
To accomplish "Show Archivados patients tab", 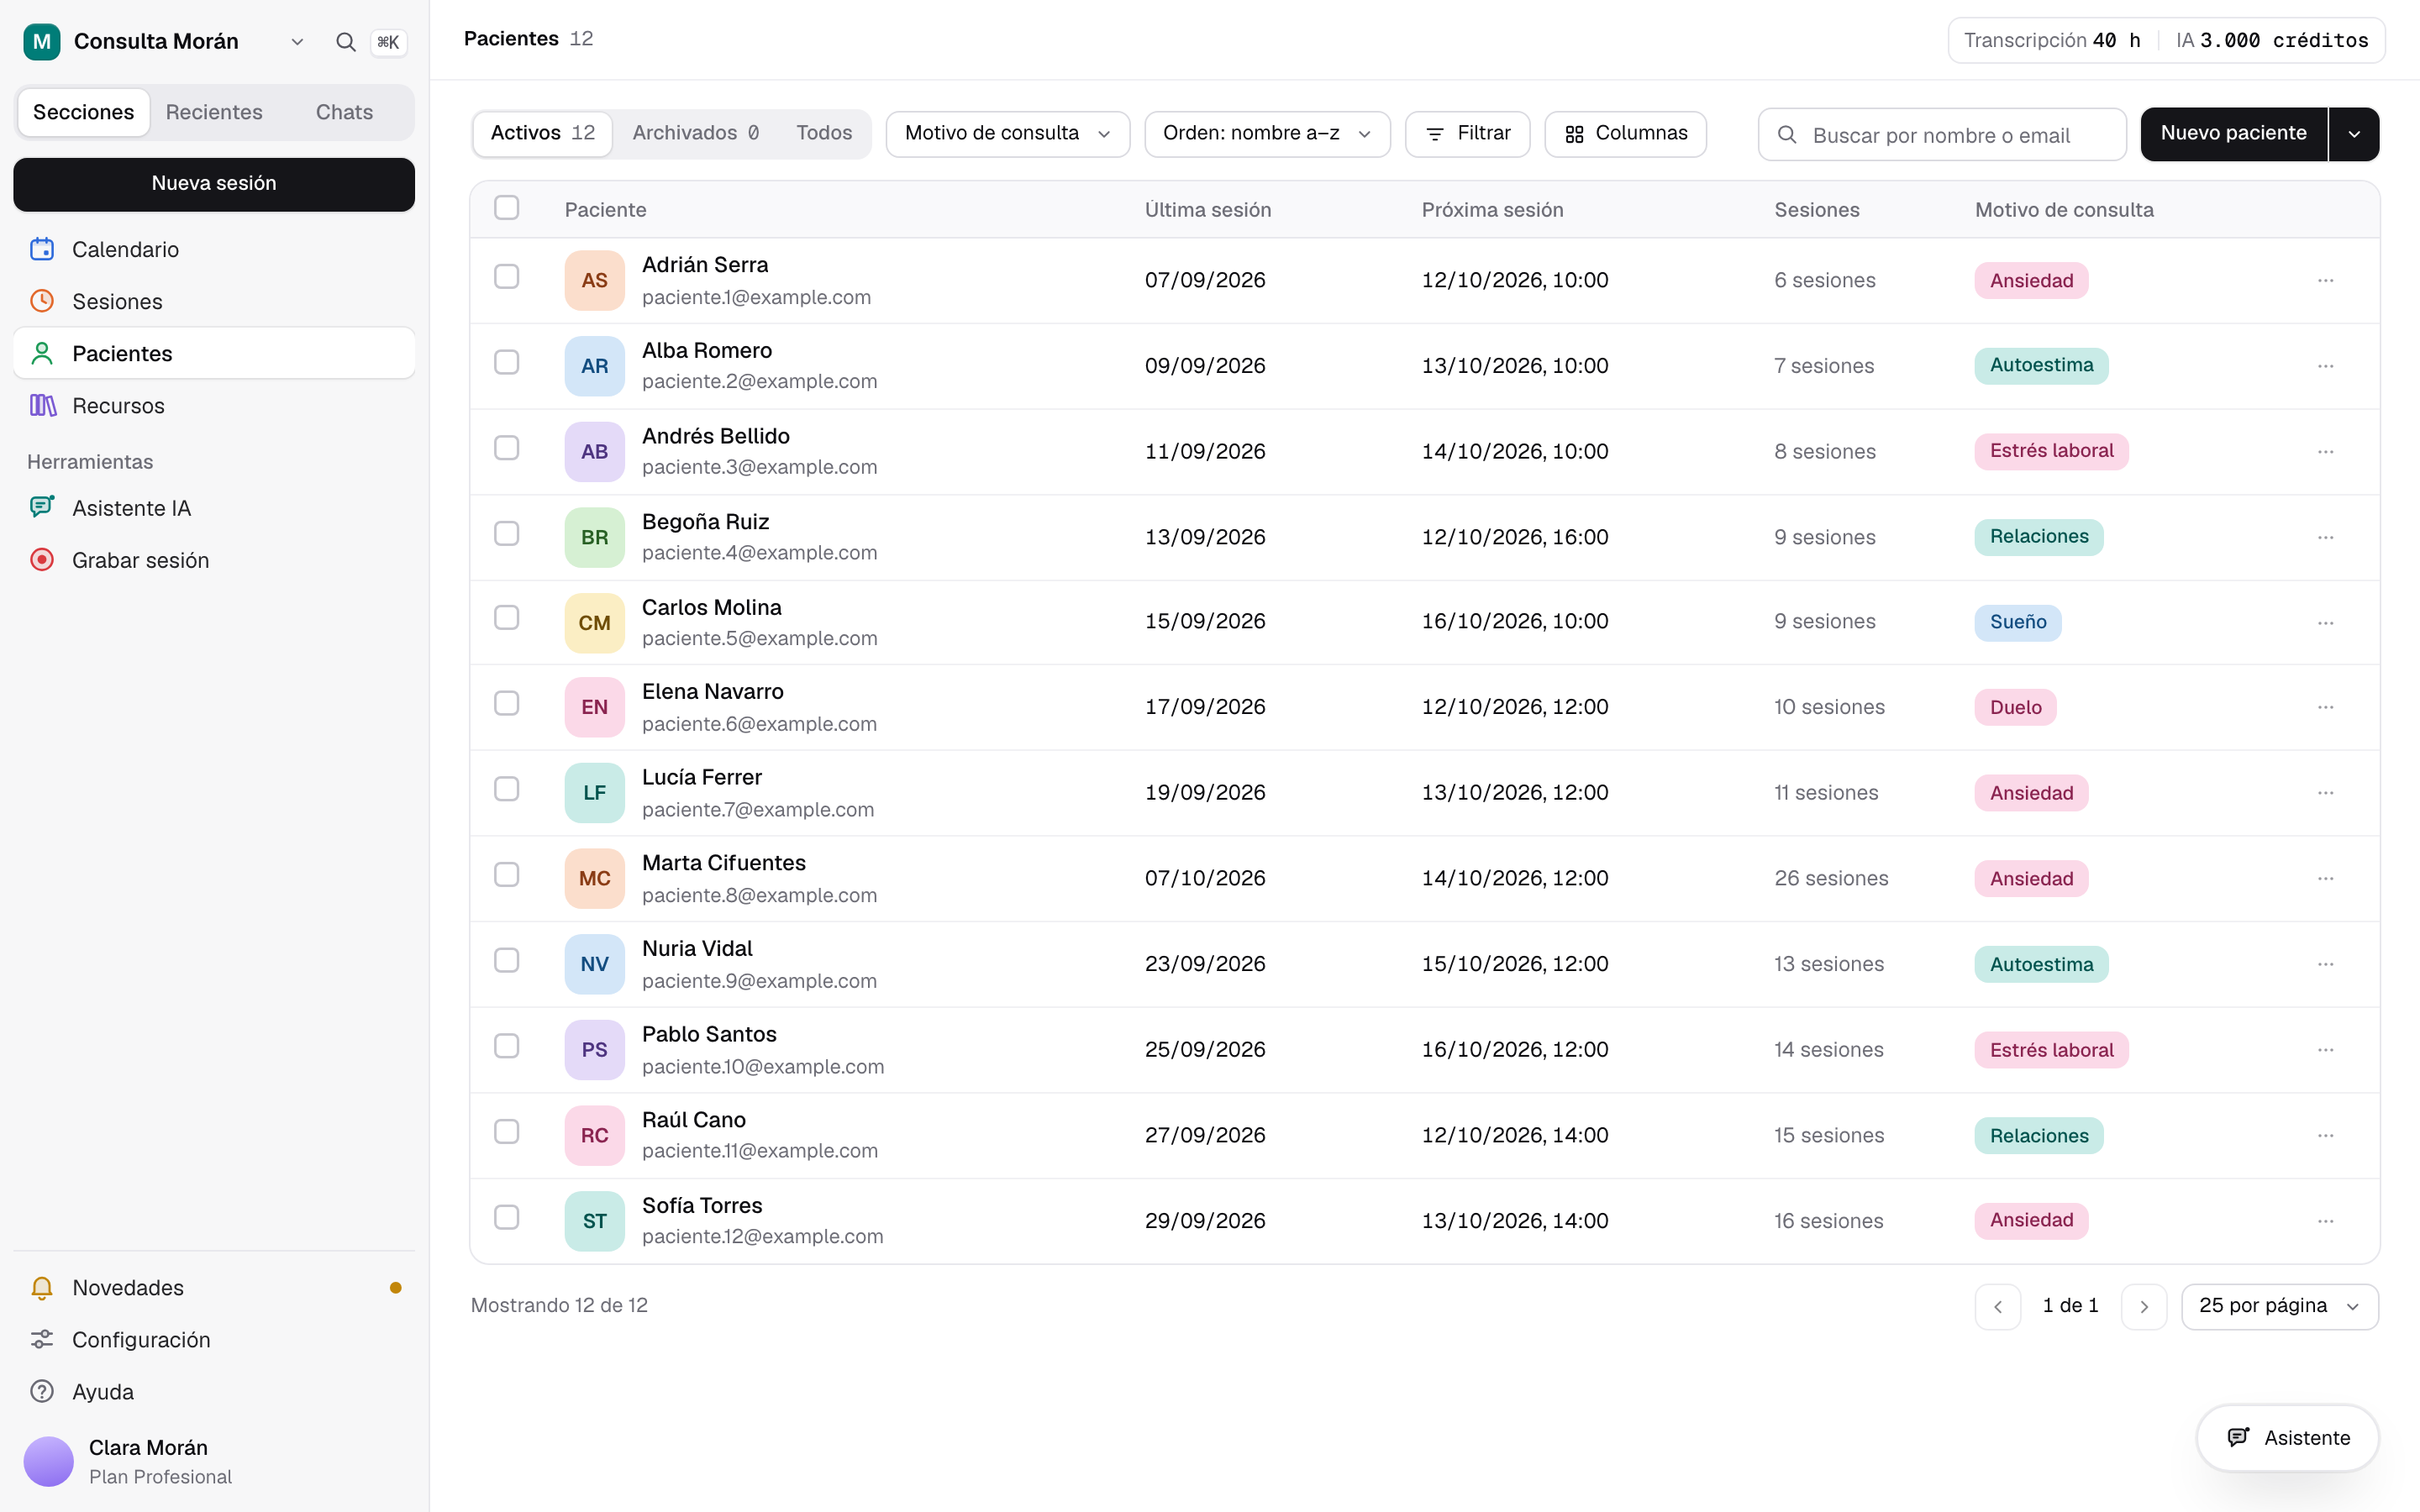I will point(695,133).
